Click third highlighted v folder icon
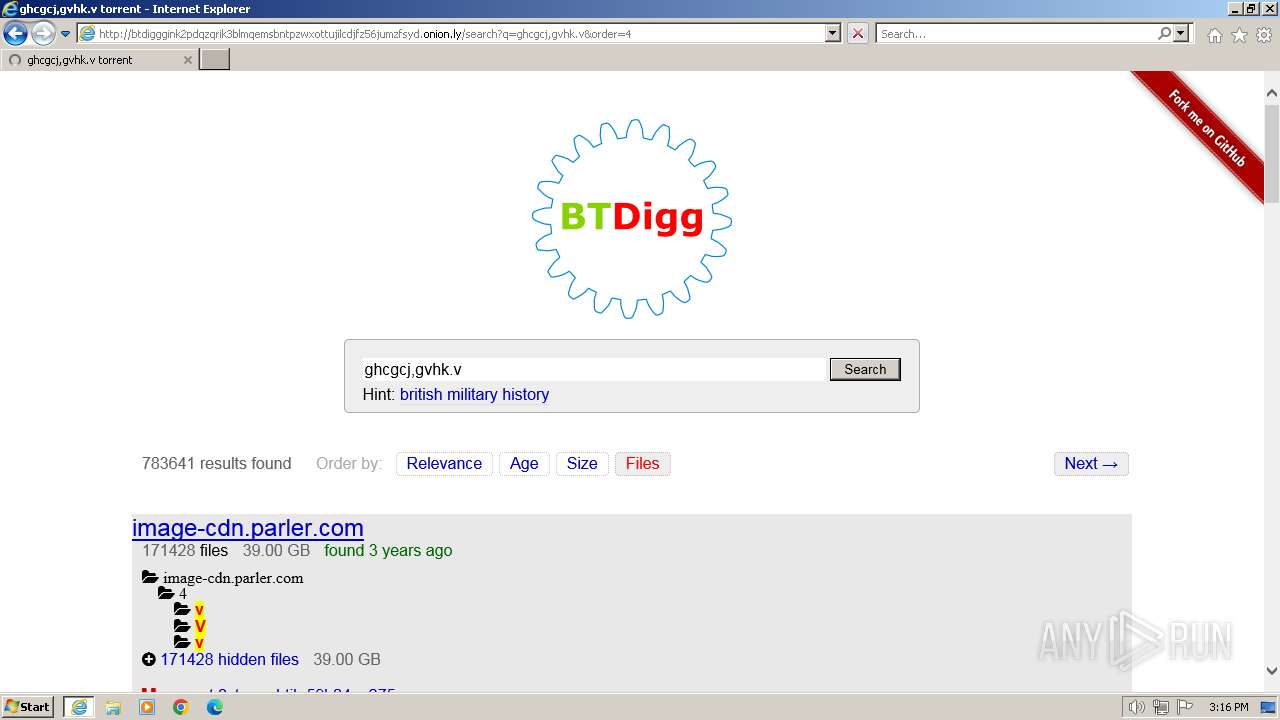 tap(182, 642)
